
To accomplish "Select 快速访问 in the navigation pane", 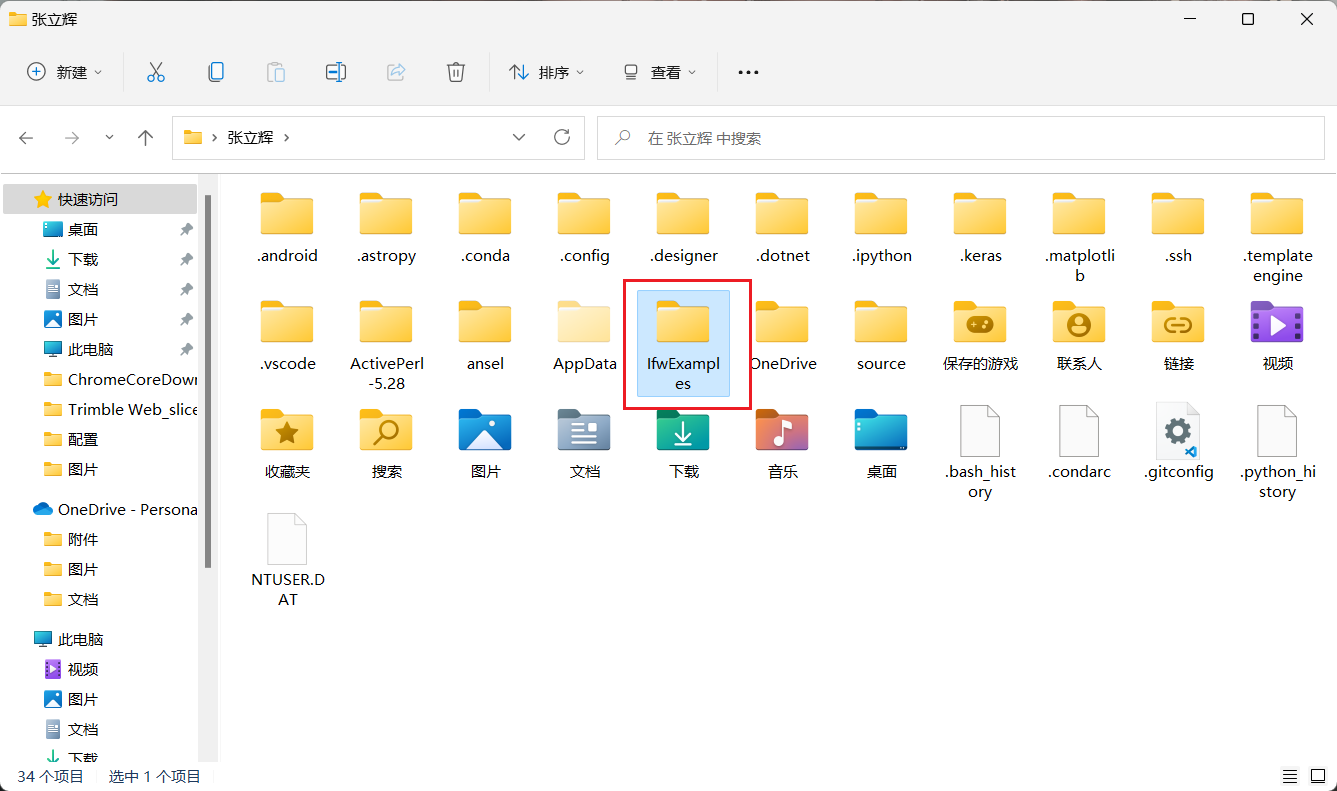I will [88, 199].
